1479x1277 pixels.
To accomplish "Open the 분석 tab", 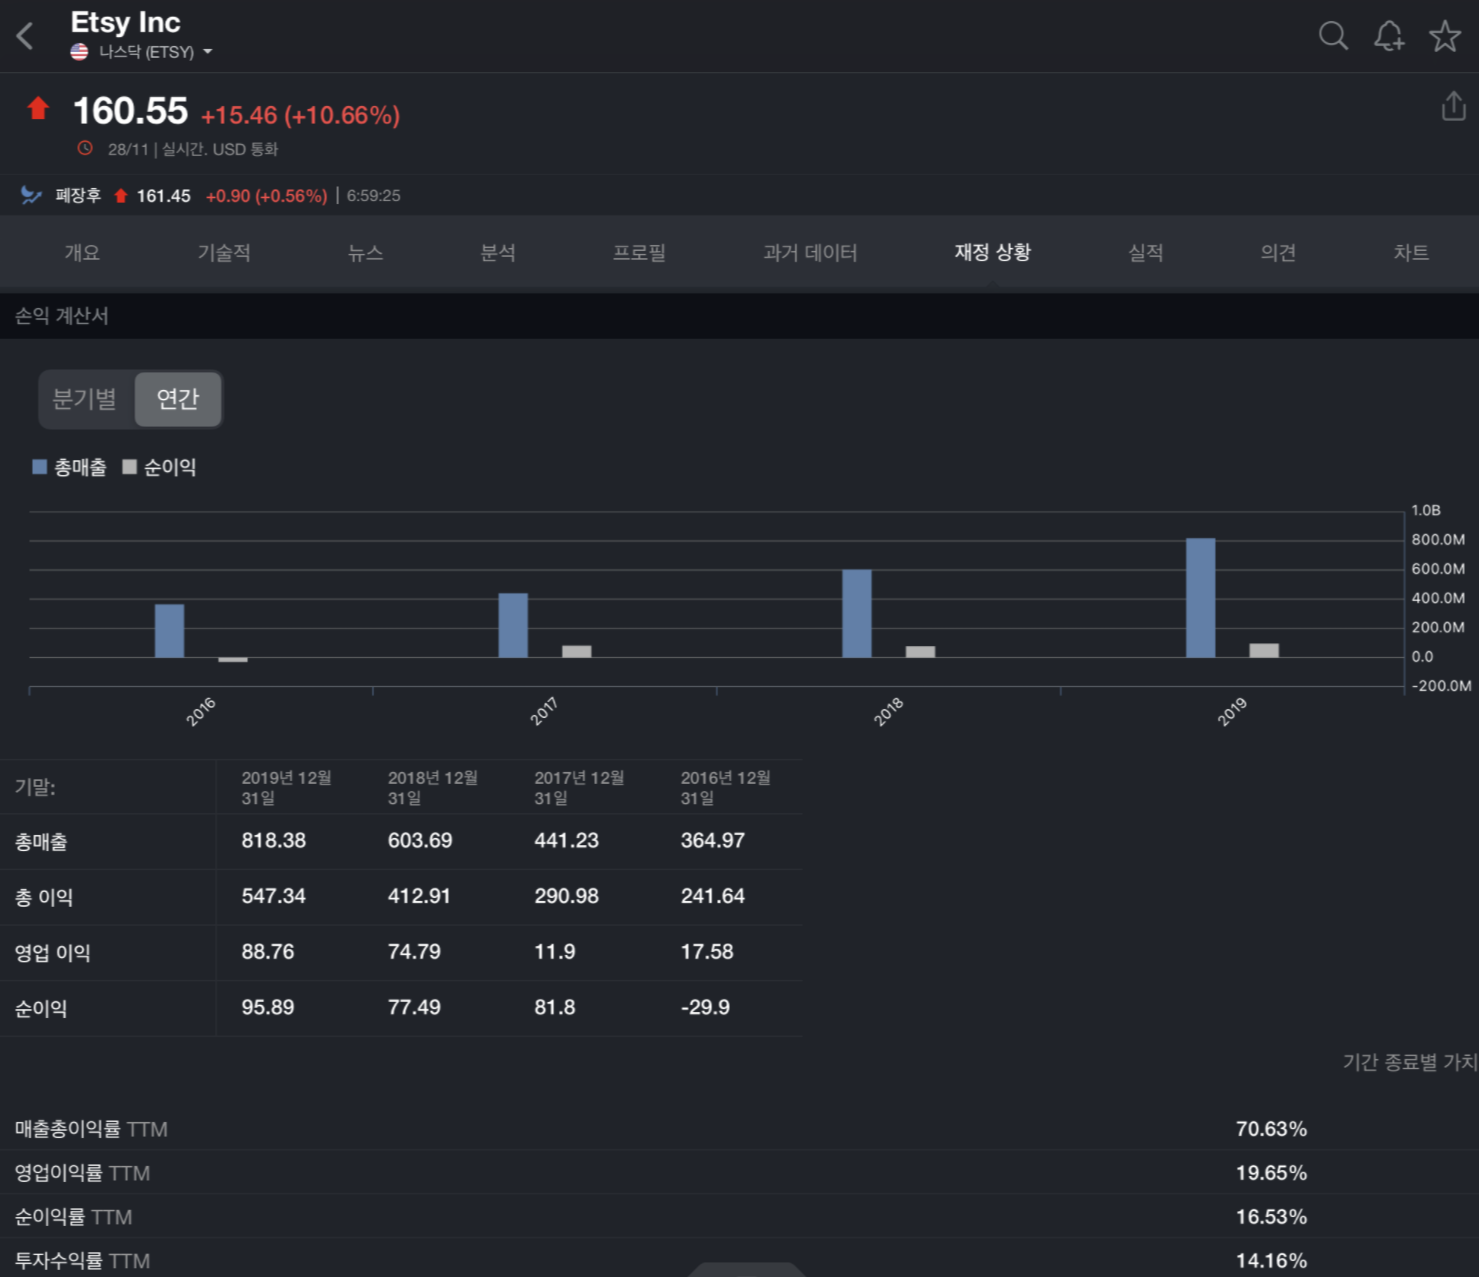I will 498,253.
